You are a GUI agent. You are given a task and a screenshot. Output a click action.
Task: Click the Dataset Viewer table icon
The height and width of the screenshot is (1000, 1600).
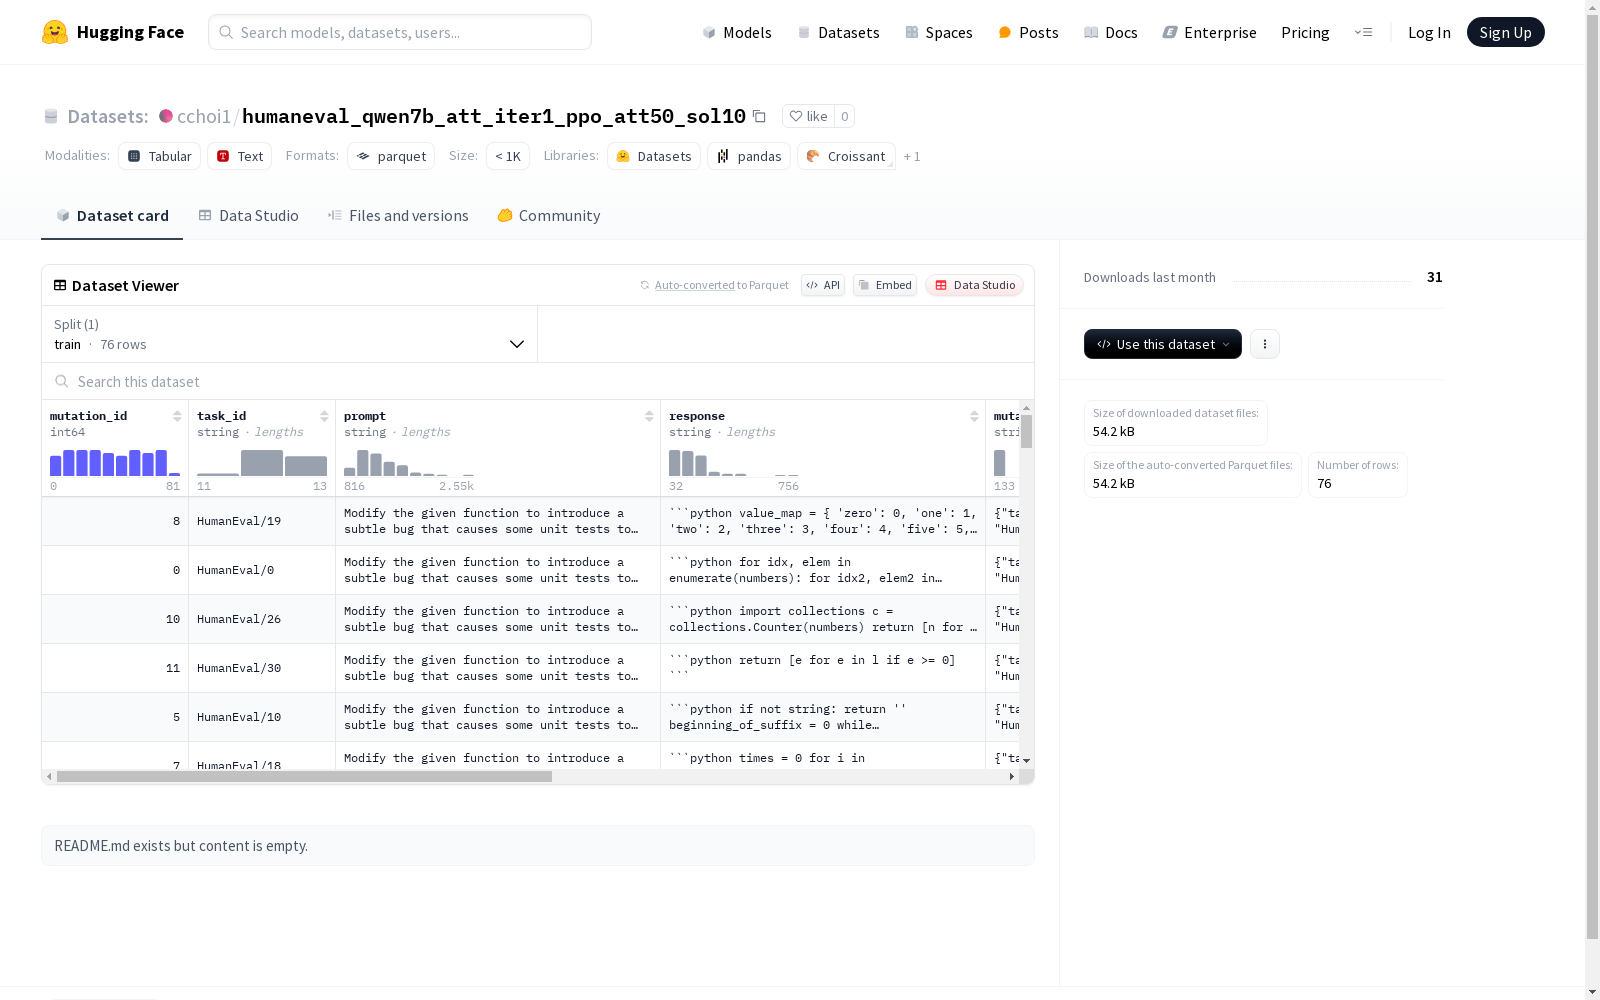[x=60, y=285]
